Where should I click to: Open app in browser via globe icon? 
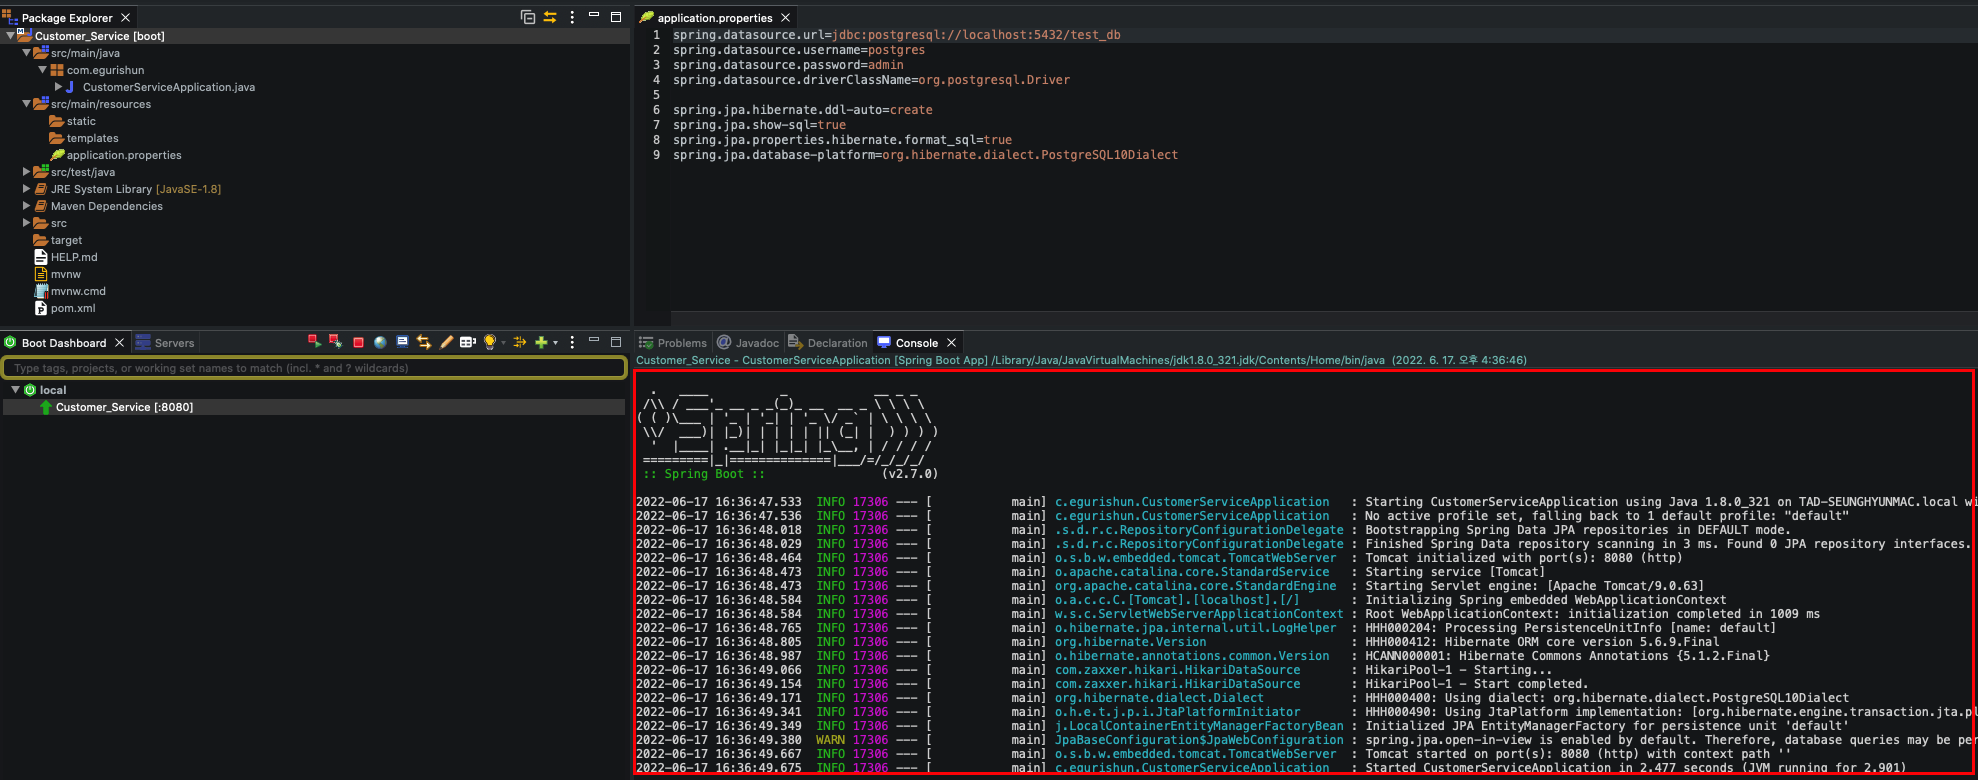tap(380, 342)
